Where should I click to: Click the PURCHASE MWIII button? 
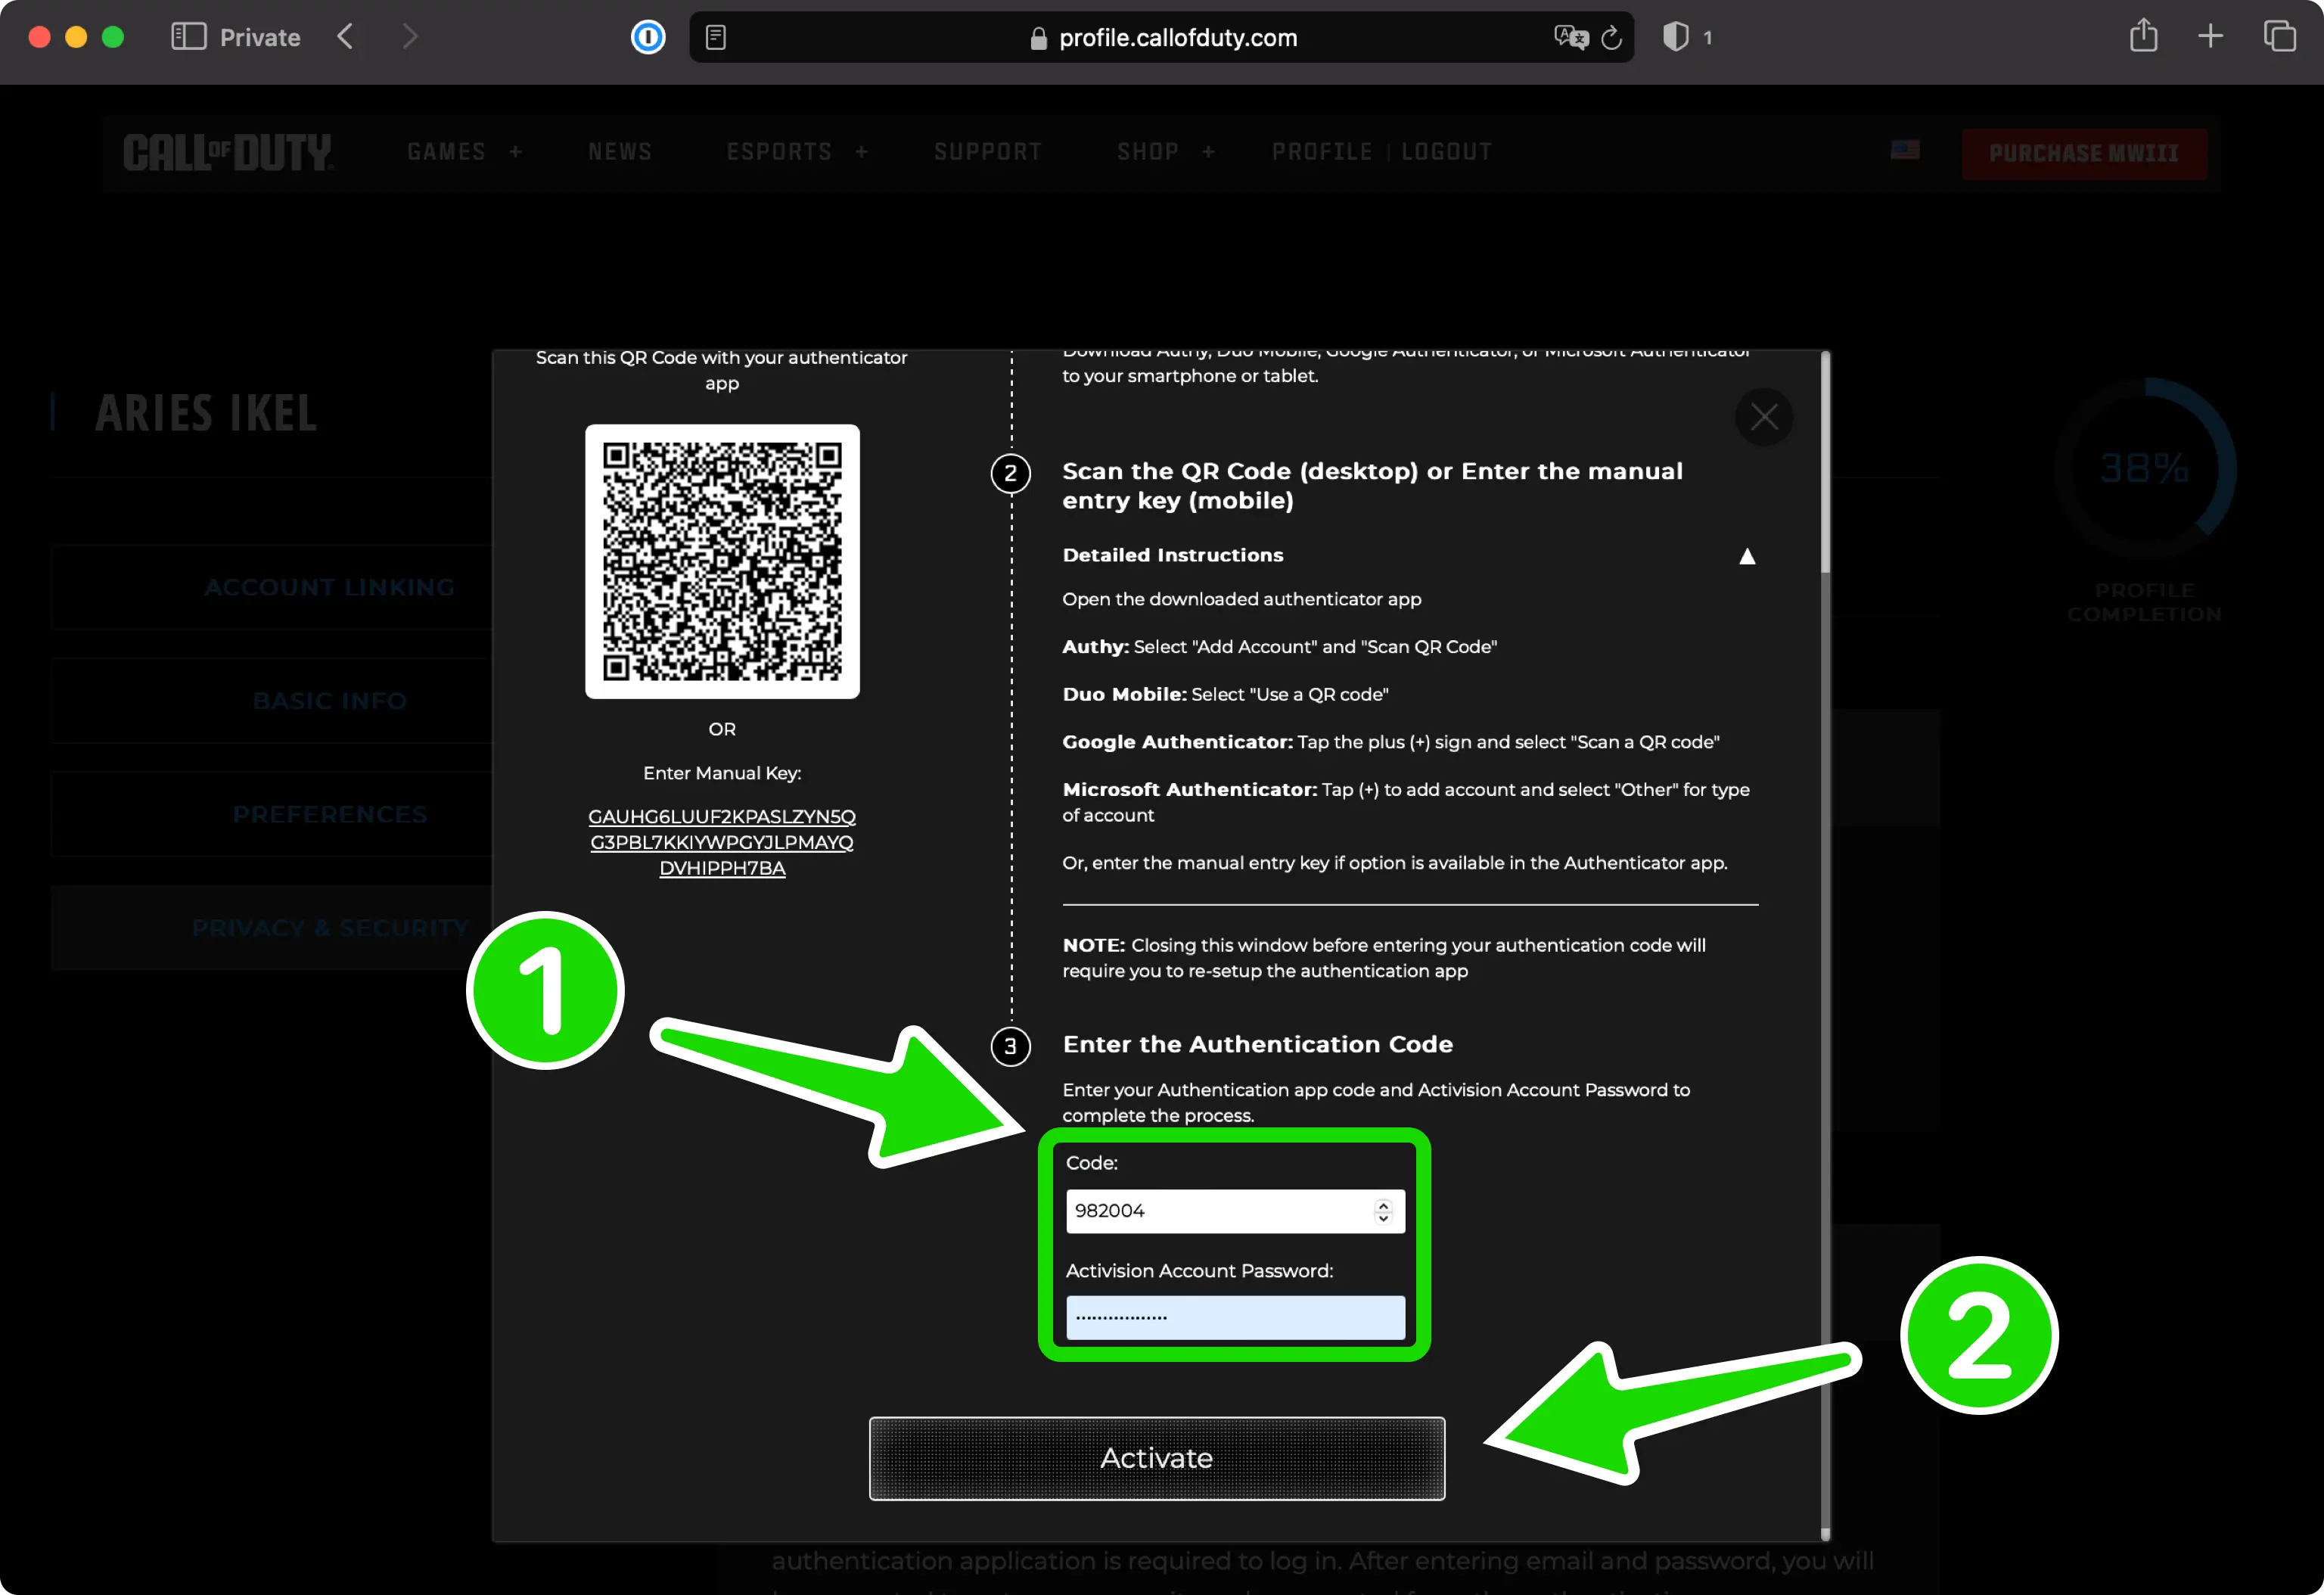pyautogui.click(x=2084, y=153)
